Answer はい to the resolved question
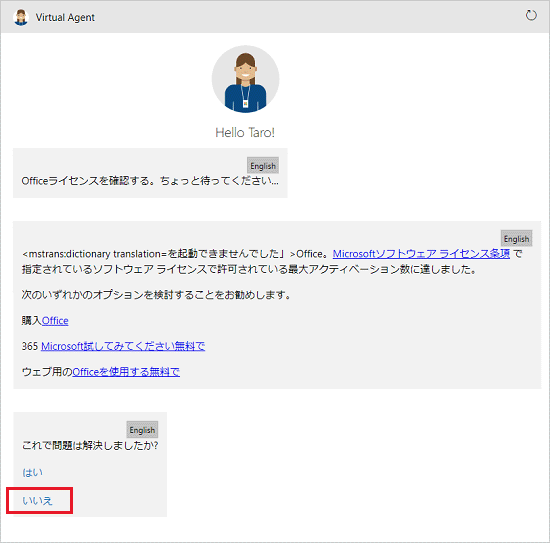Screen dimensions: 550x543 point(33,472)
